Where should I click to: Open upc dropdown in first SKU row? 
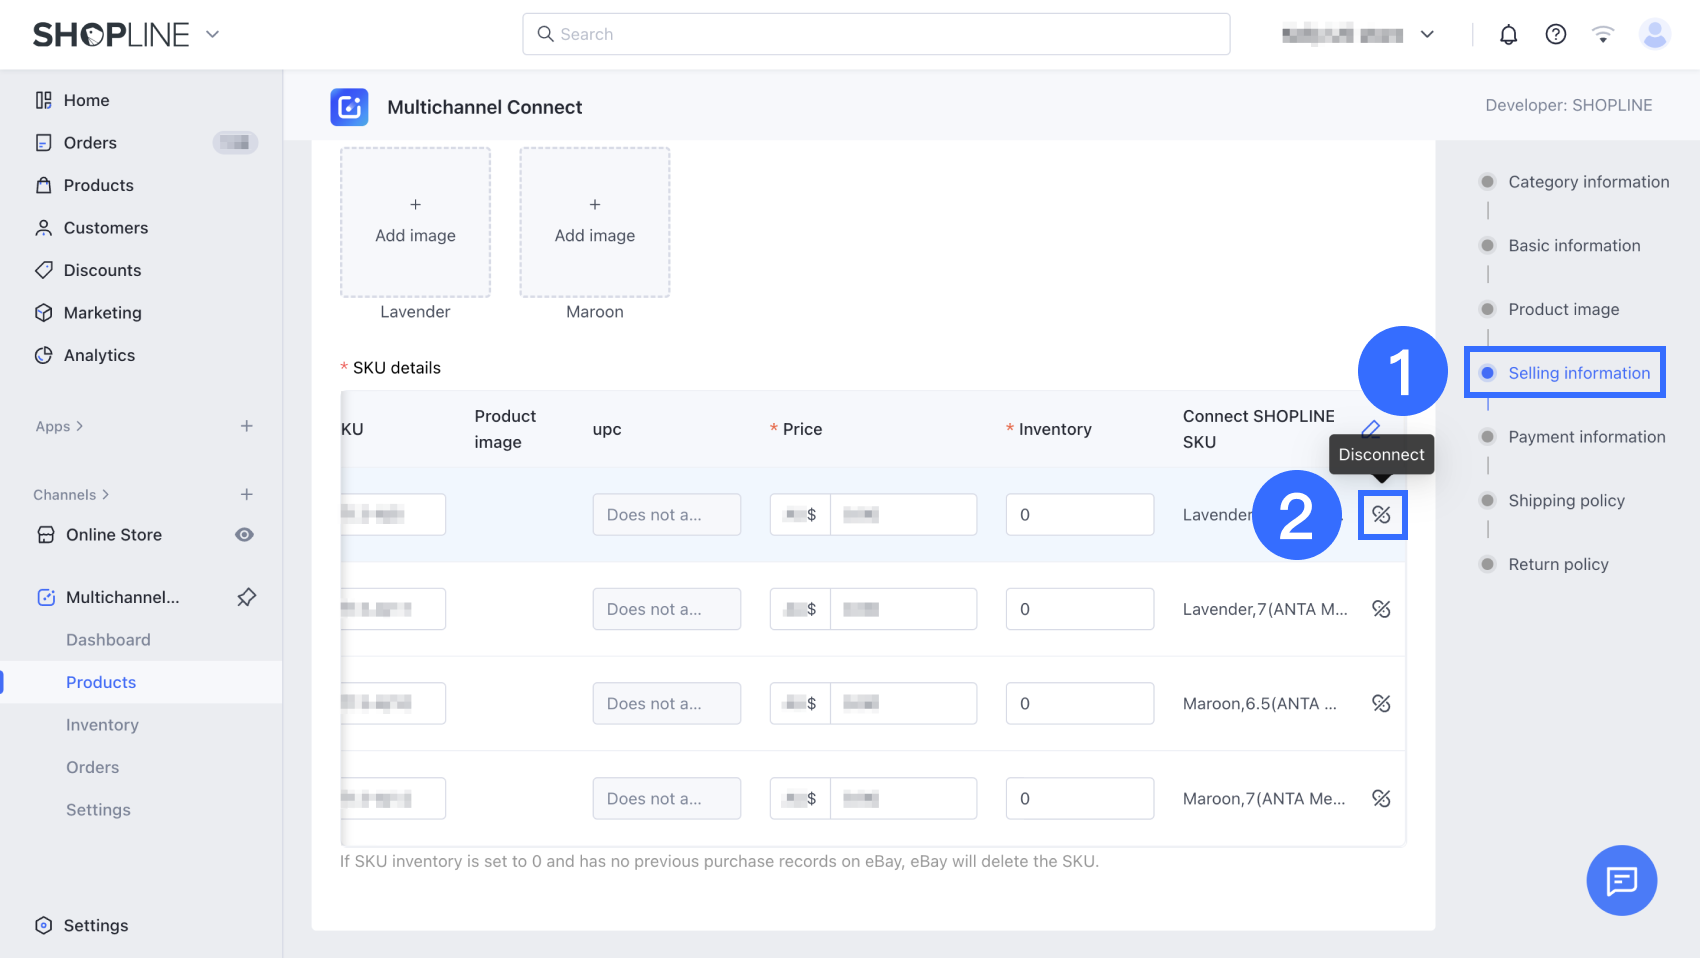click(666, 515)
